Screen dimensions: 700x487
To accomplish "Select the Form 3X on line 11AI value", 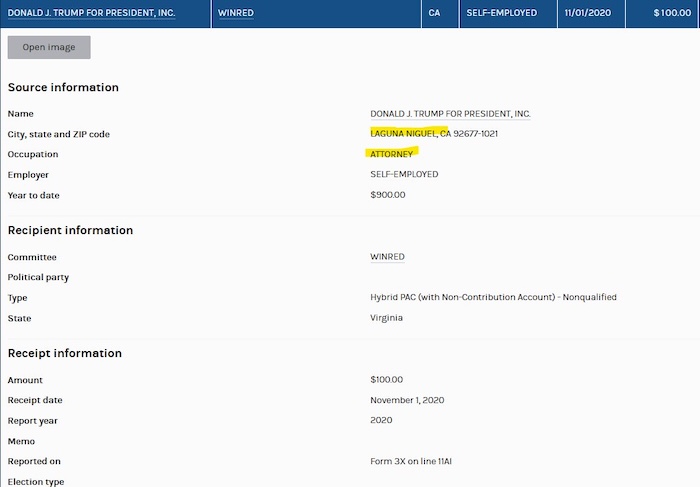I will click(x=411, y=461).
